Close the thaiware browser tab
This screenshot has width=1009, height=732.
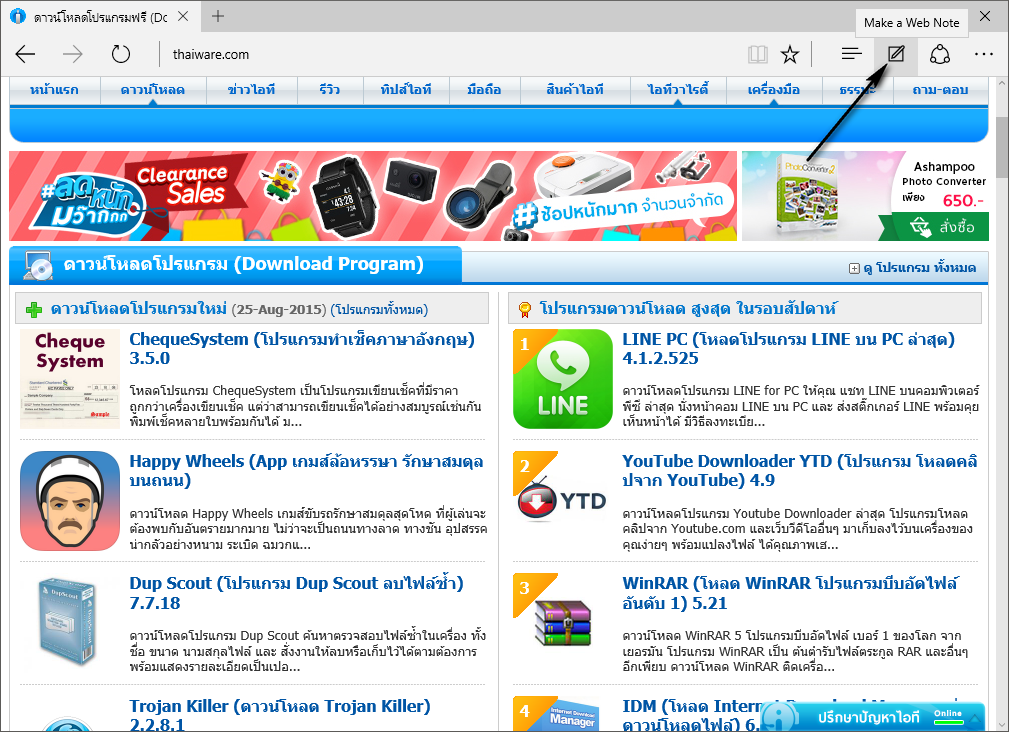(x=183, y=17)
